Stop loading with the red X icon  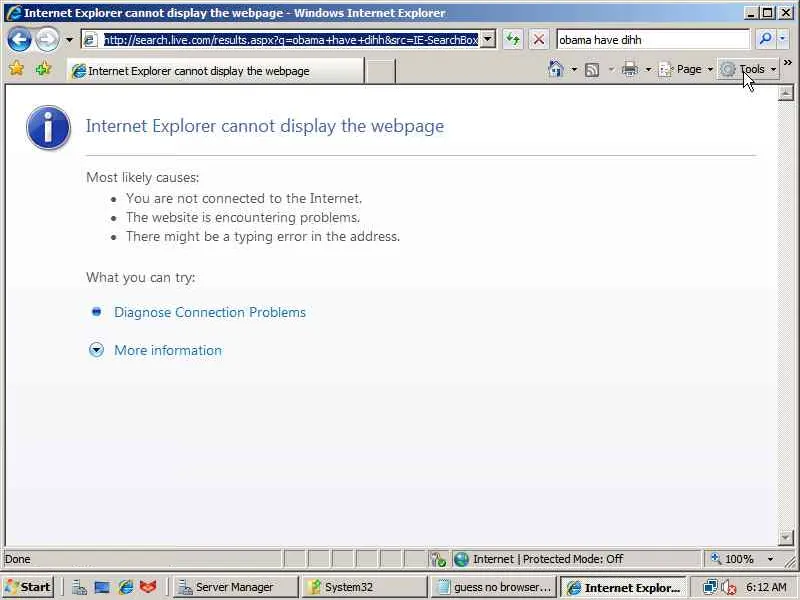(539, 39)
